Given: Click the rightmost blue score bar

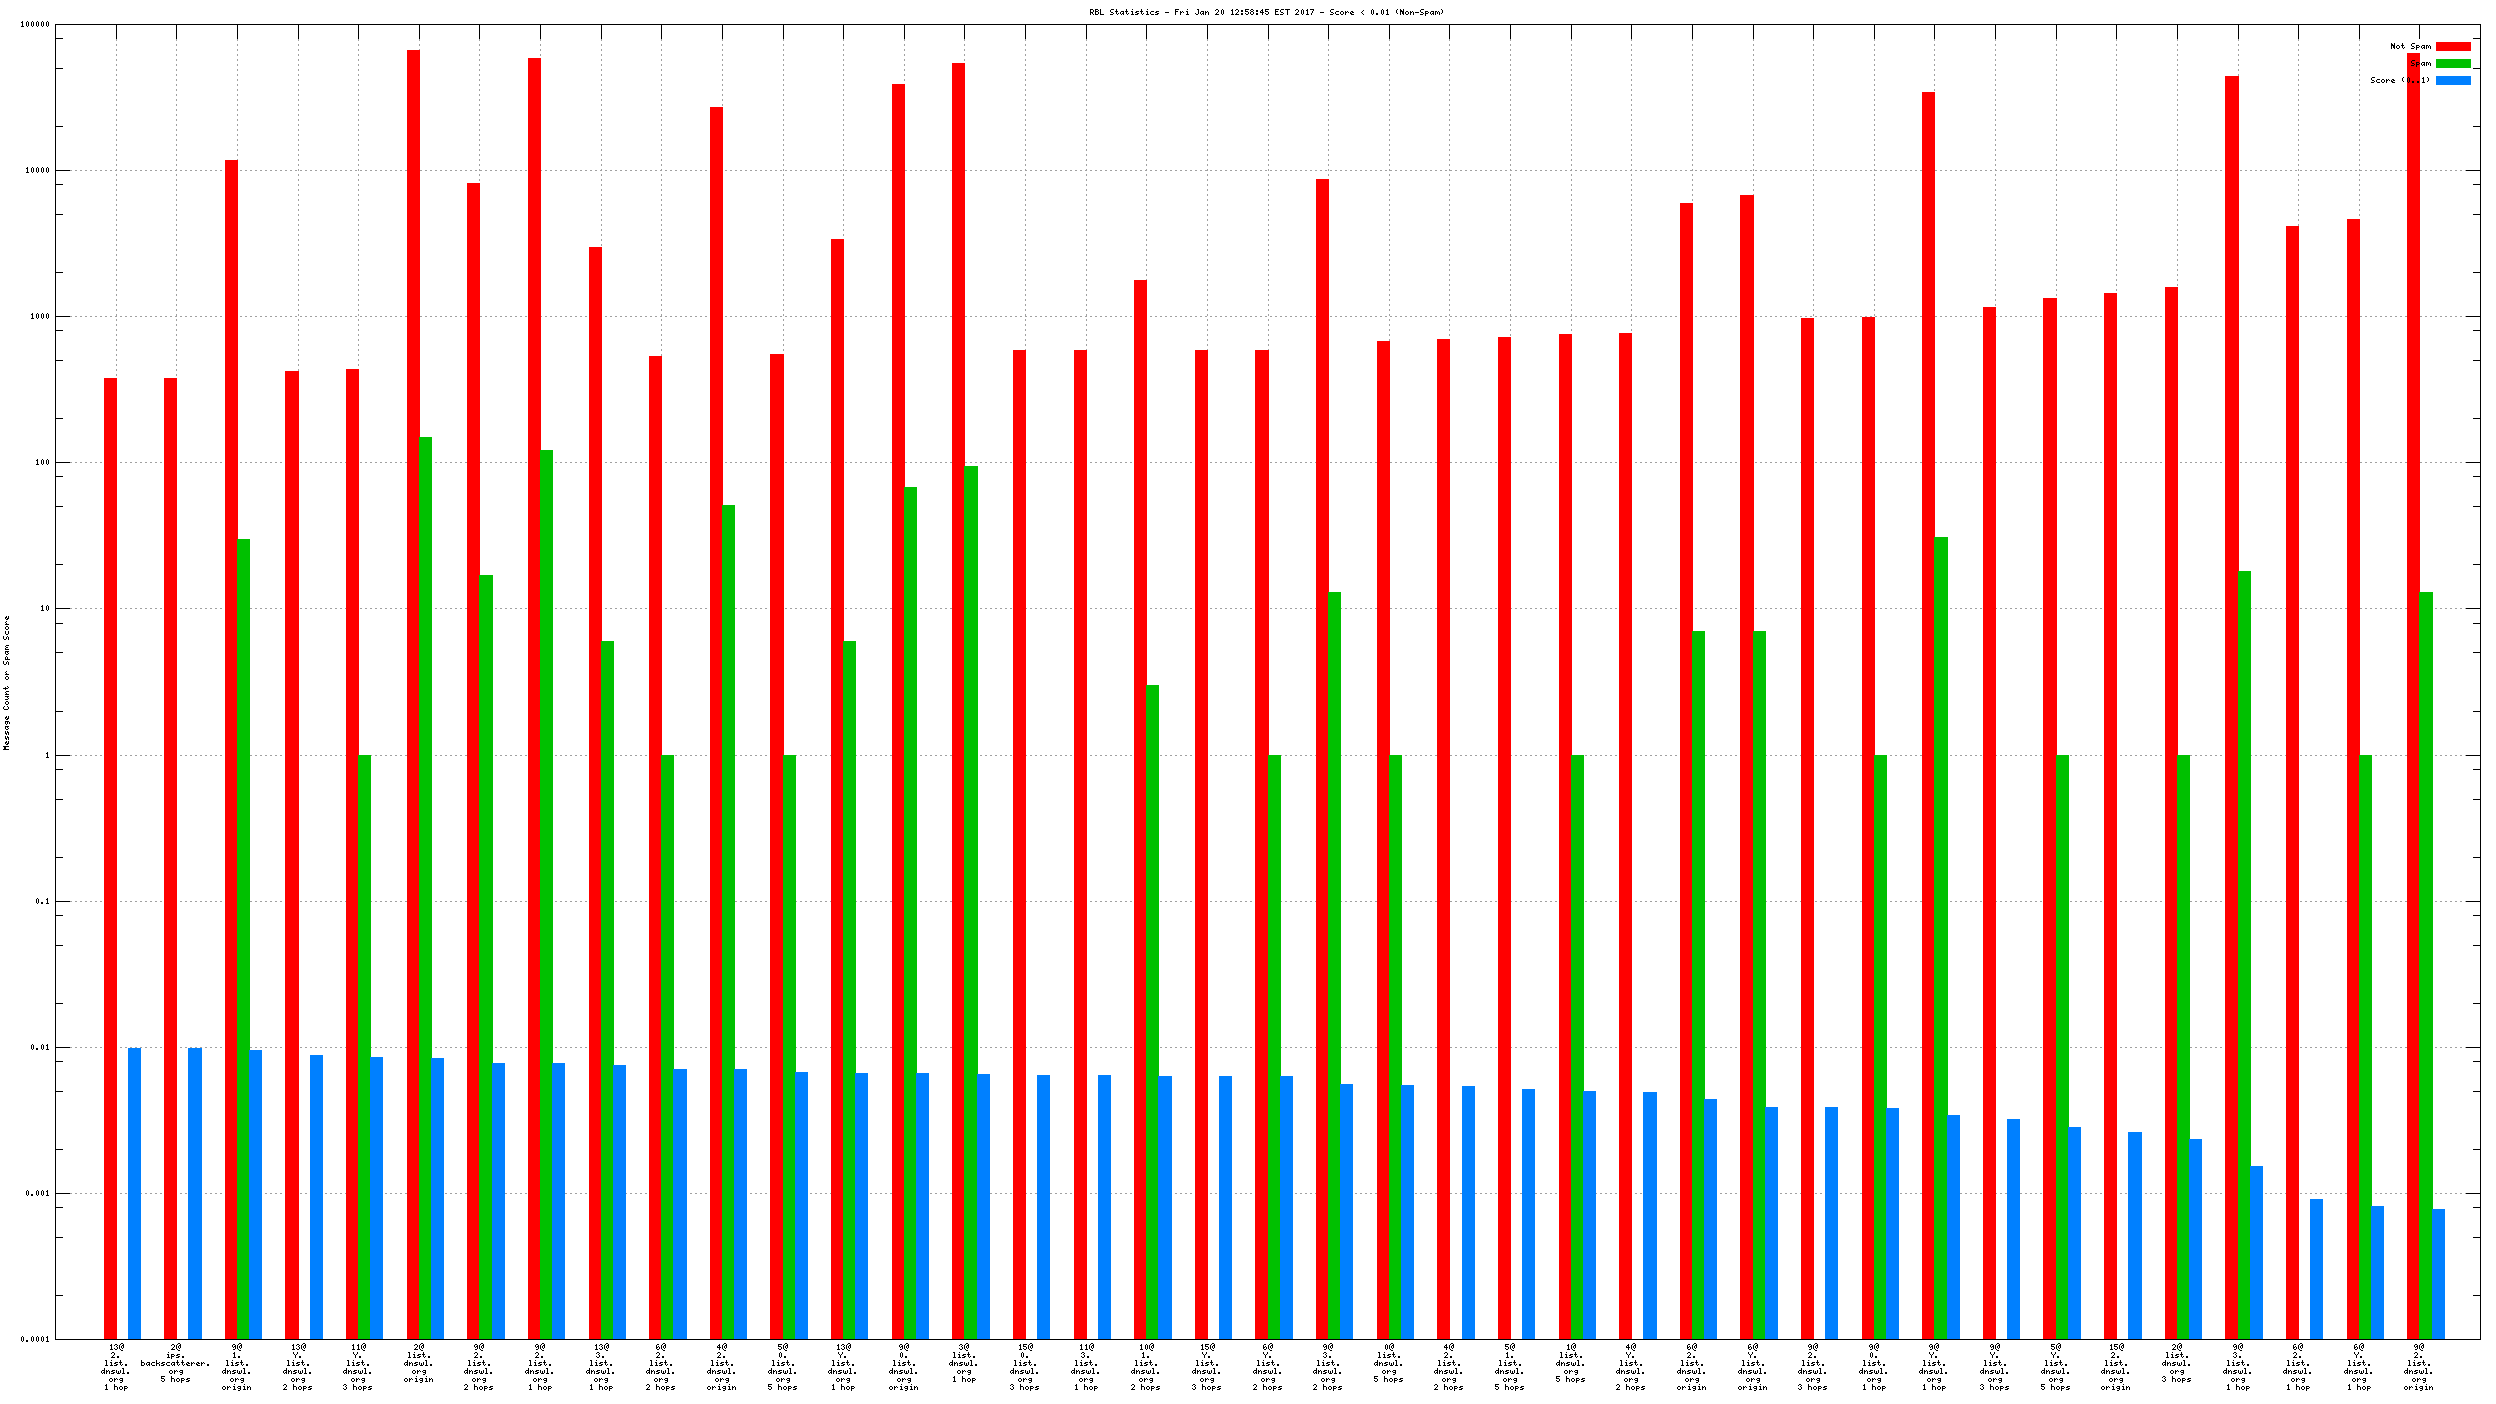Looking at the screenshot, I should [2438, 1274].
